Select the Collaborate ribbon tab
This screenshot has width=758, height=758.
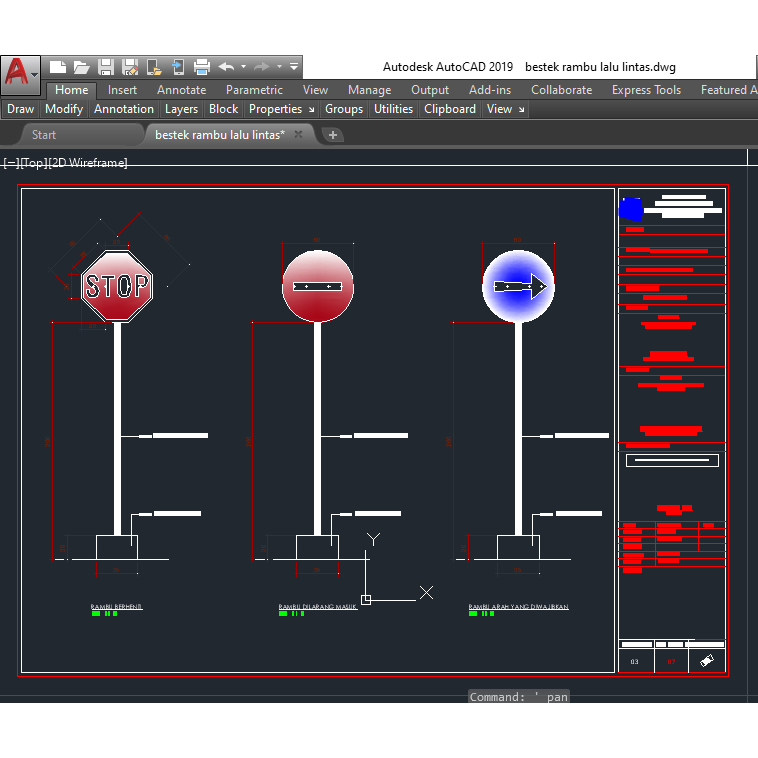coord(561,90)
